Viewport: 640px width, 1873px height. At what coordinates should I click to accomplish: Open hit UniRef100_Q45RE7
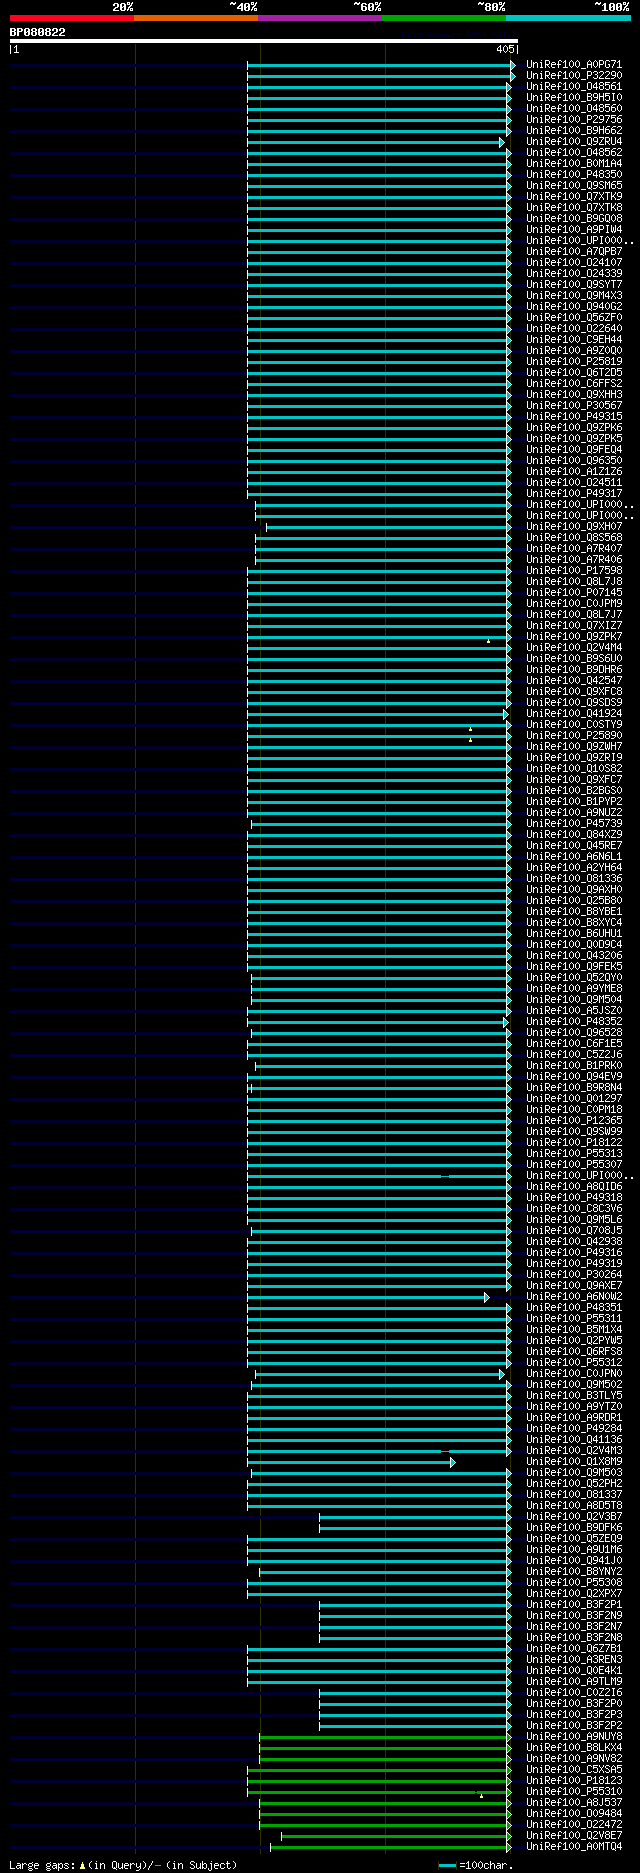tap(574, 846)
